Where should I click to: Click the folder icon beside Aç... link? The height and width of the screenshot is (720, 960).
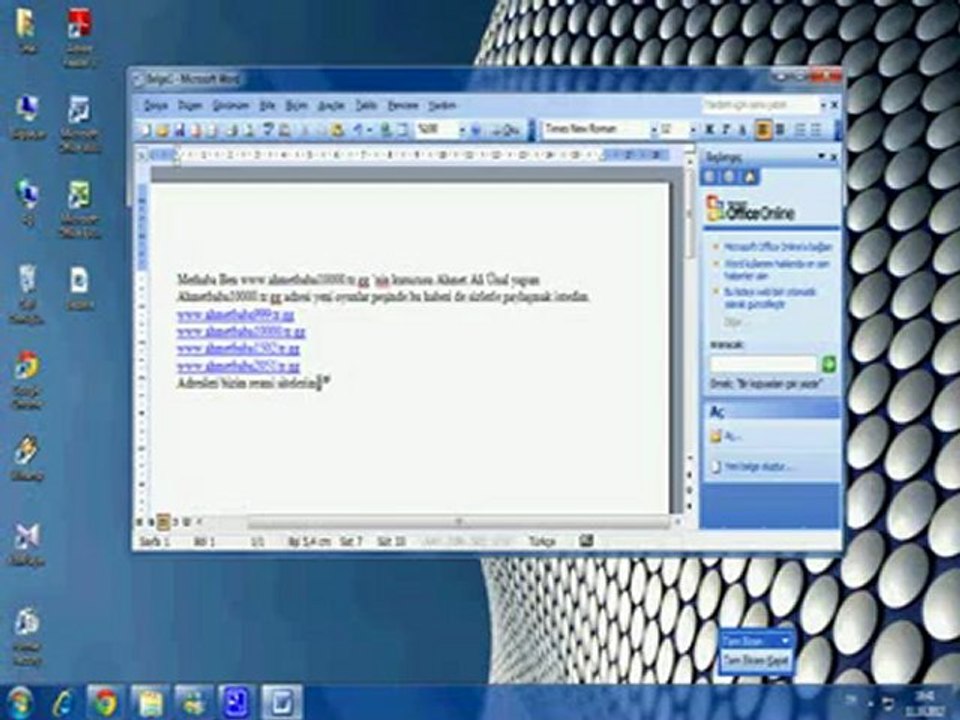click(715, 437)
